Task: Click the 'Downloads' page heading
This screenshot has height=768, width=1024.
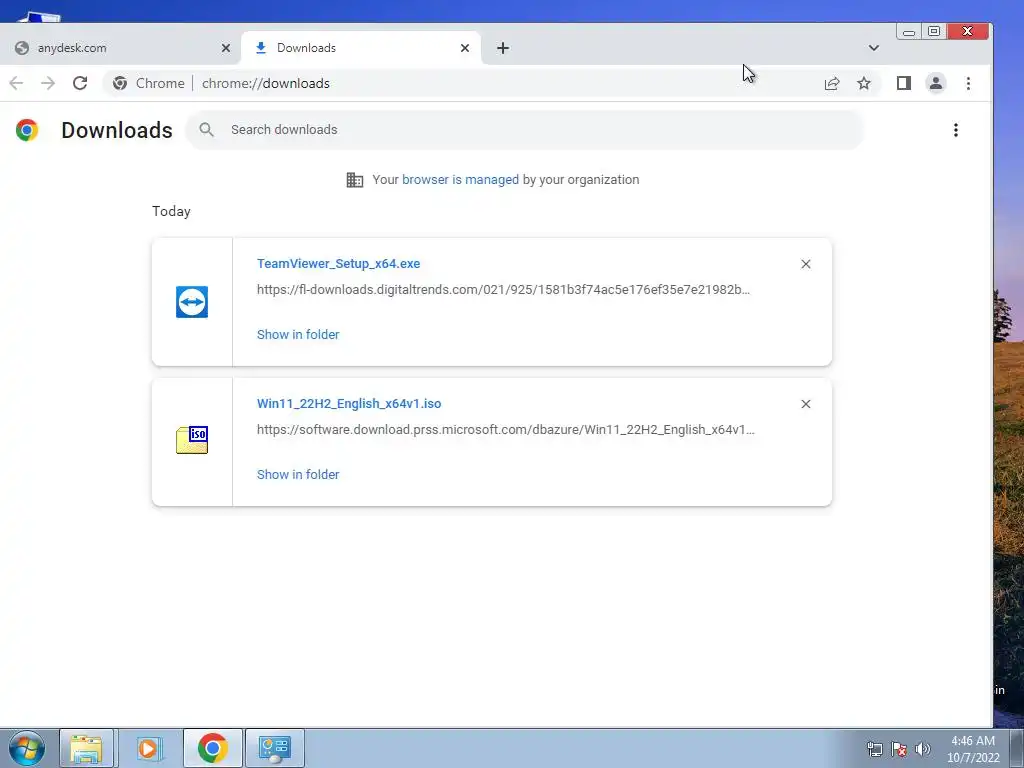Action: point(117,130)
